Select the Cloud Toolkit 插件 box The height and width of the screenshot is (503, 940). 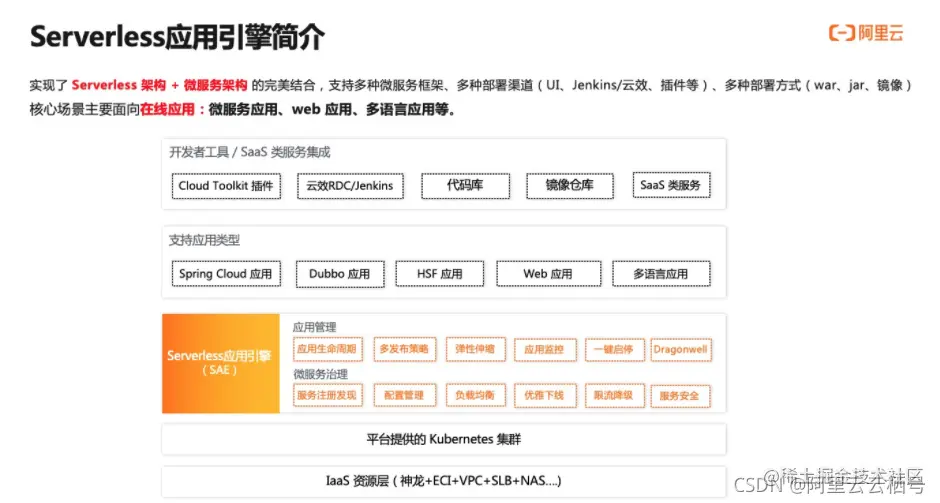226,186
